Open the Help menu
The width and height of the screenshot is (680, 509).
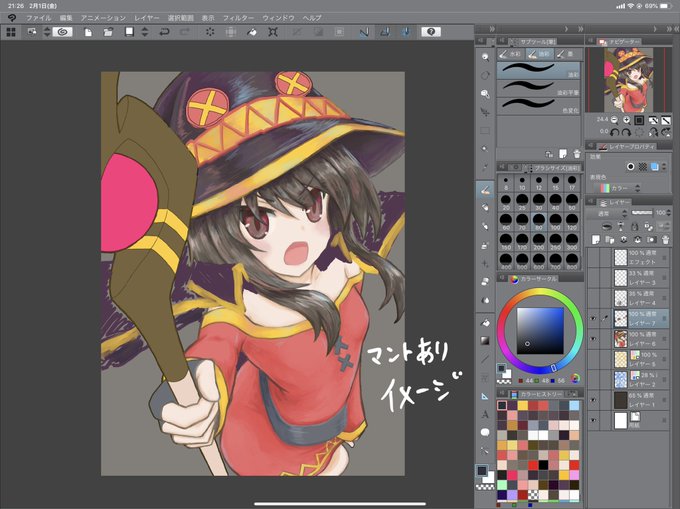(x=312, y=18)
